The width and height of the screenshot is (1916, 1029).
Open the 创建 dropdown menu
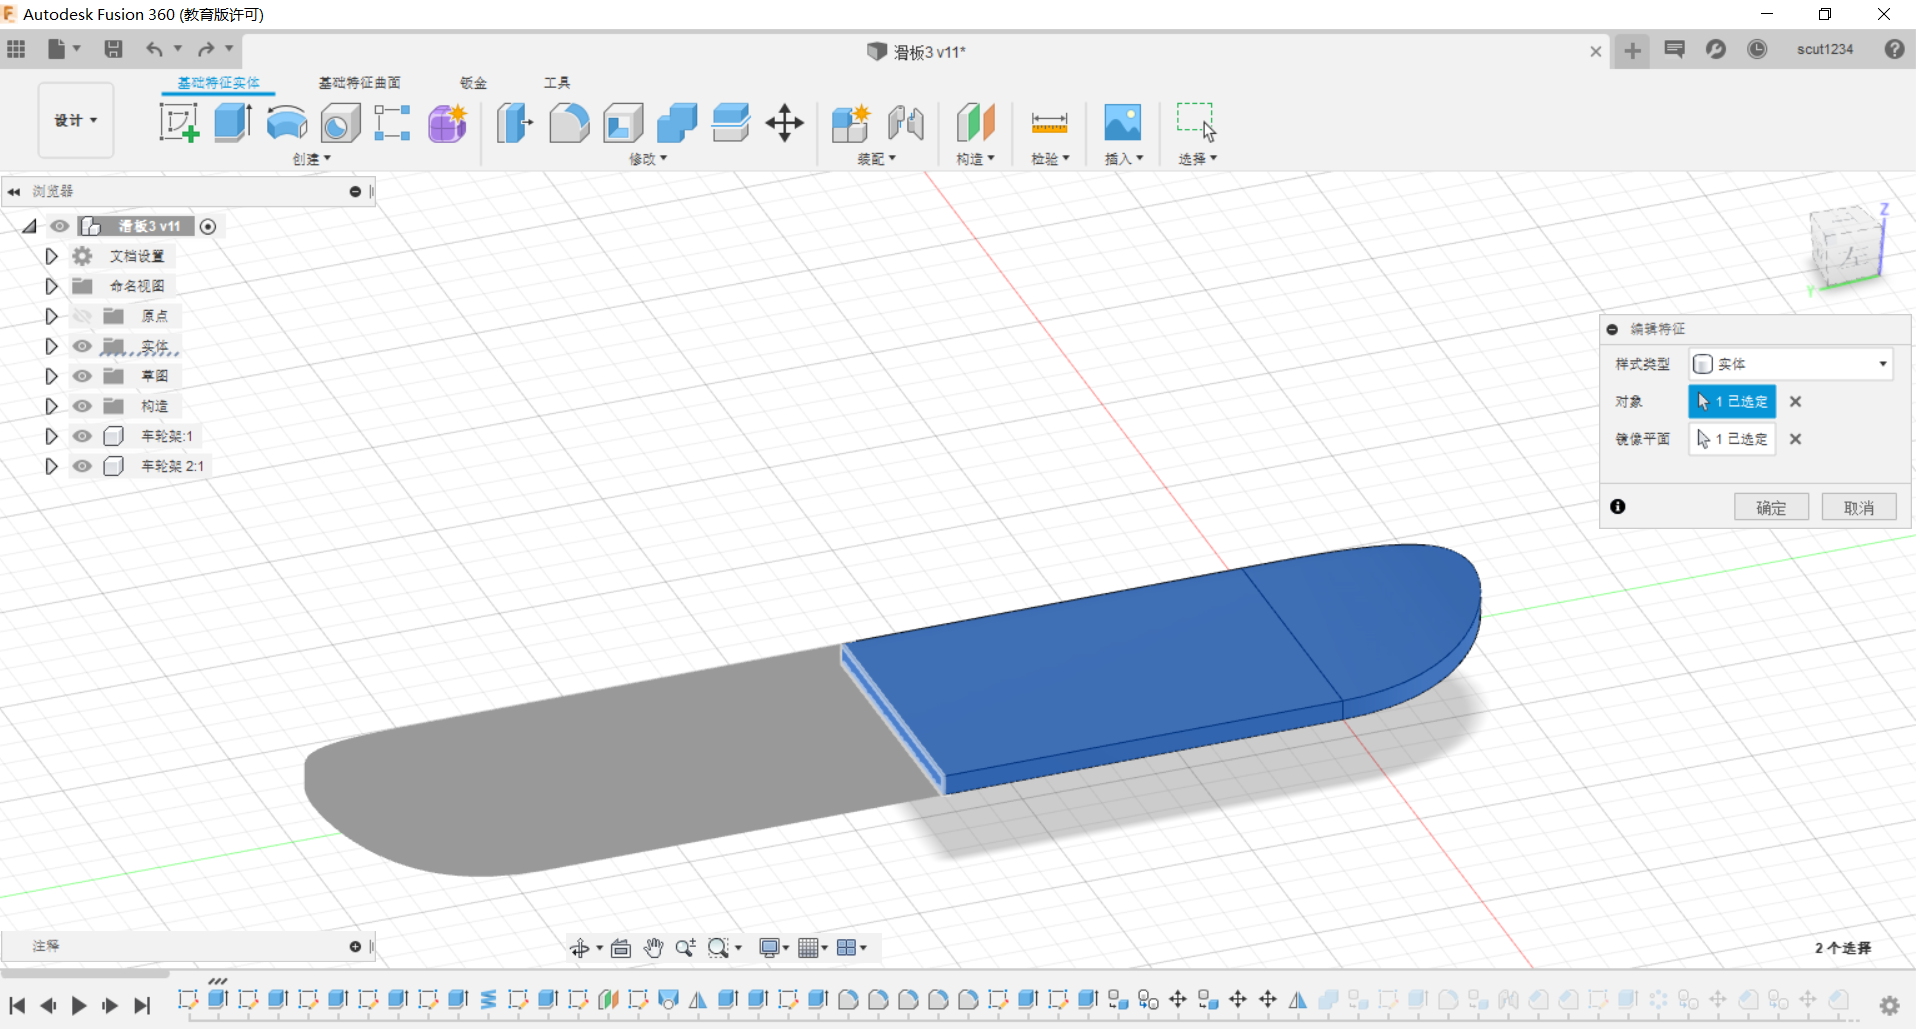coord(311,159)
